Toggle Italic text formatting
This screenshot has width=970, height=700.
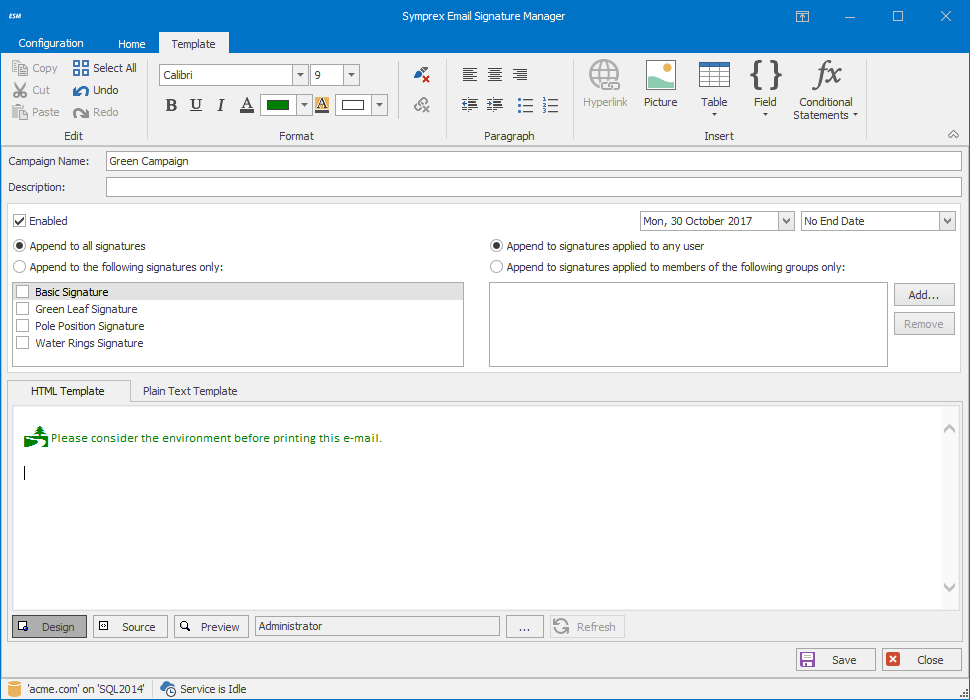click(x=220, y=105)
